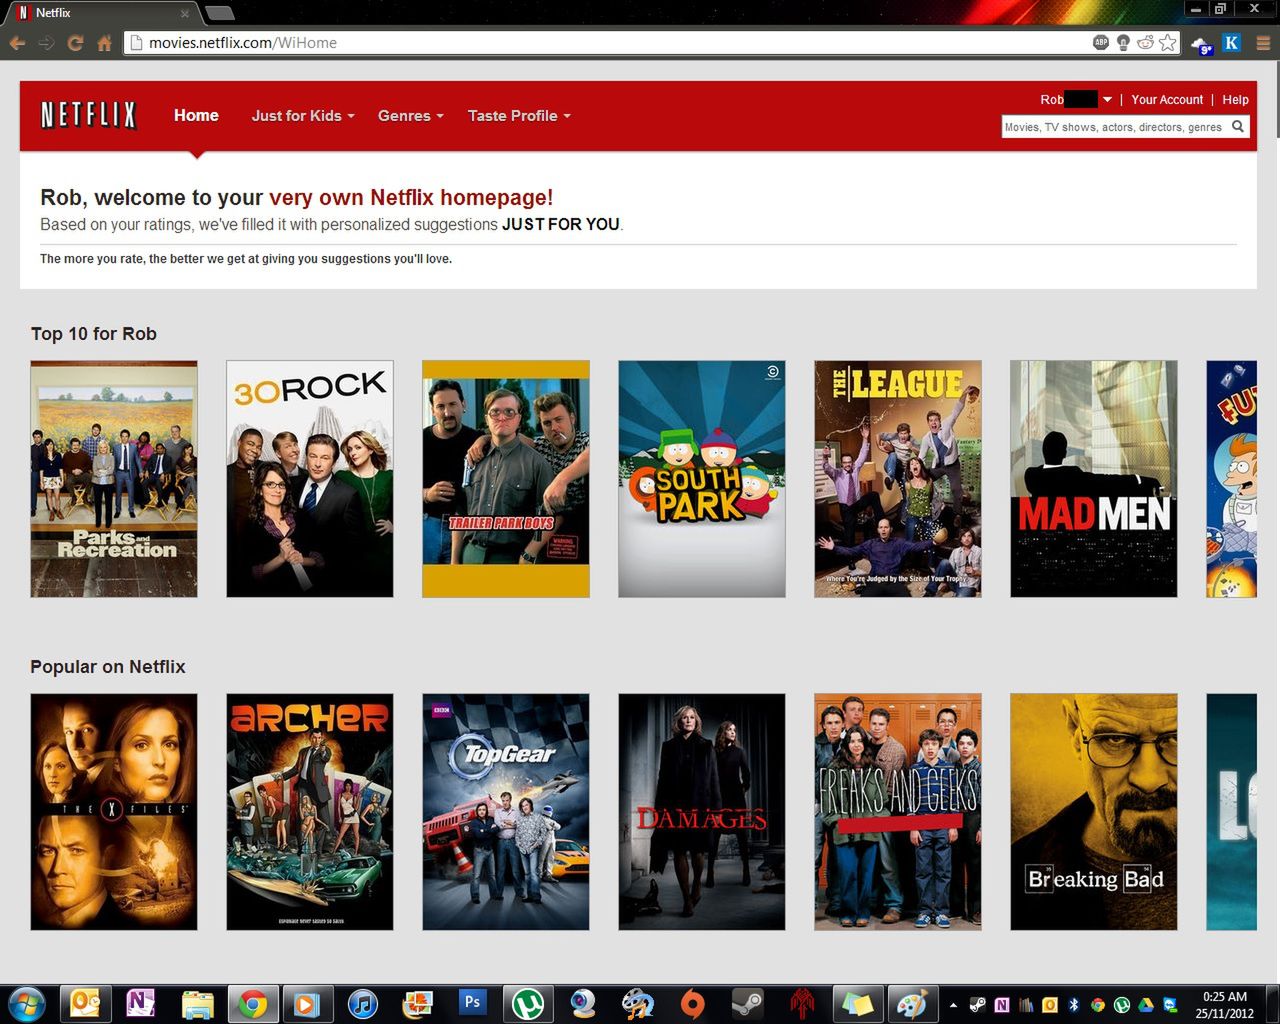This screenshot has height=1024, width=1280.
Task: Open Windows Media Player in taskbar
Action: [307, 1003]
